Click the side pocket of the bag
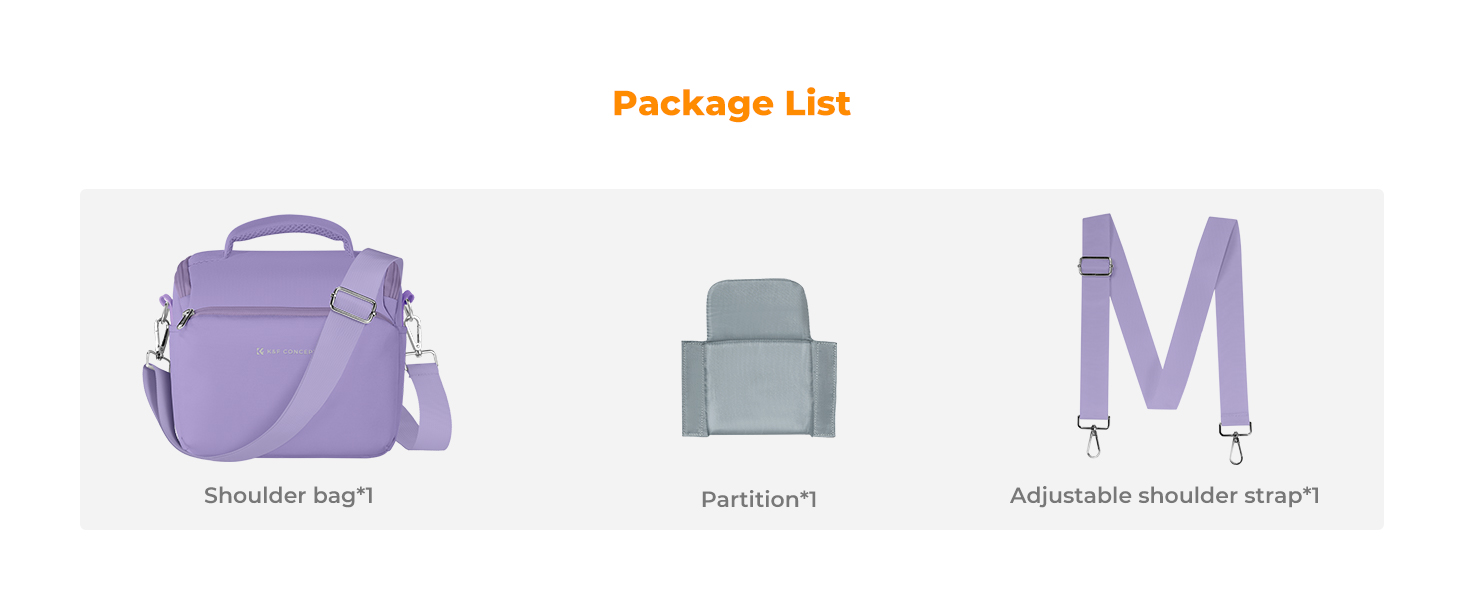The image size is (1464, 600). point(158,405)
